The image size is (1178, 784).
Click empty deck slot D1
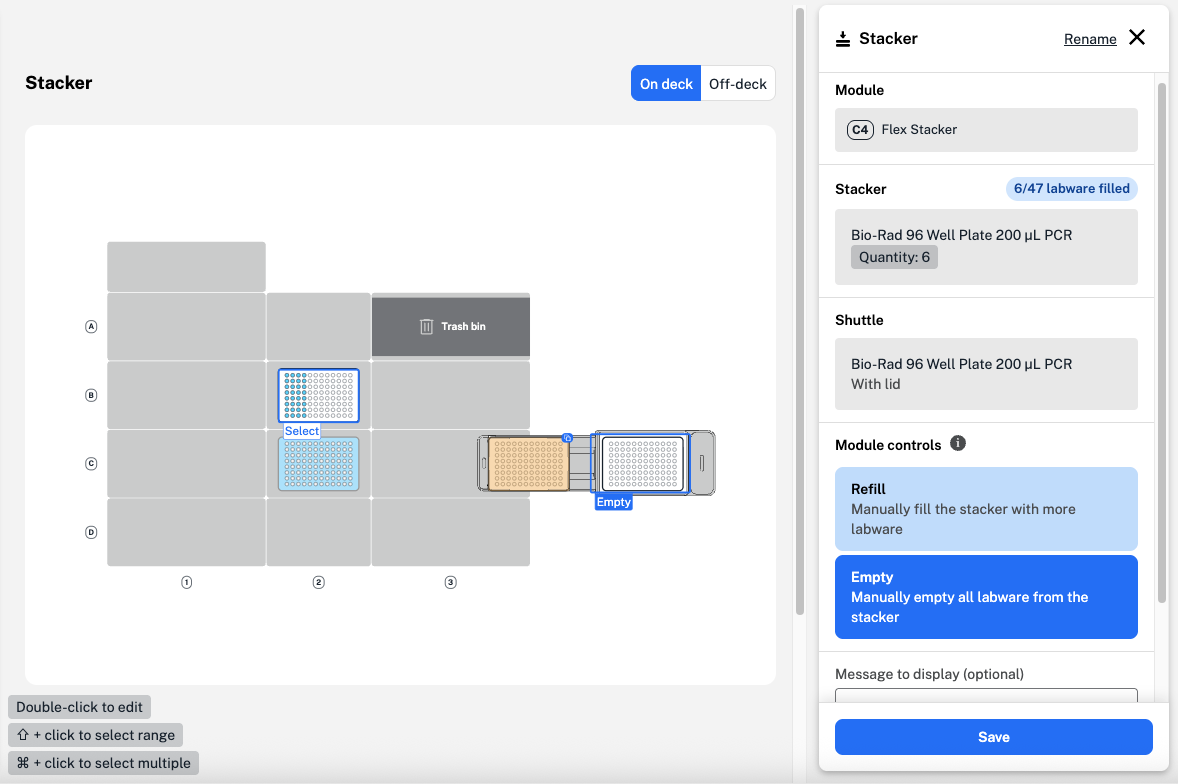click(186, 532)
